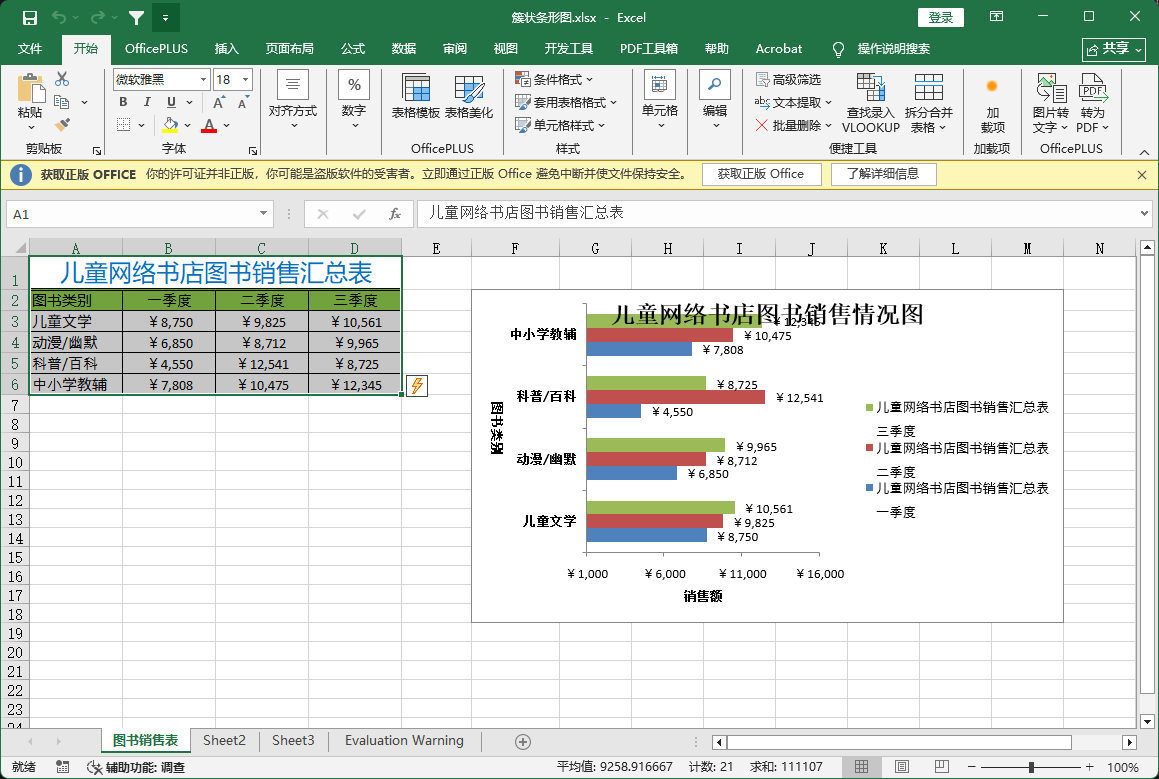Switch to the 视图 view tab
The height and width of the screenshot is (779, 1159).
point(506,49)
